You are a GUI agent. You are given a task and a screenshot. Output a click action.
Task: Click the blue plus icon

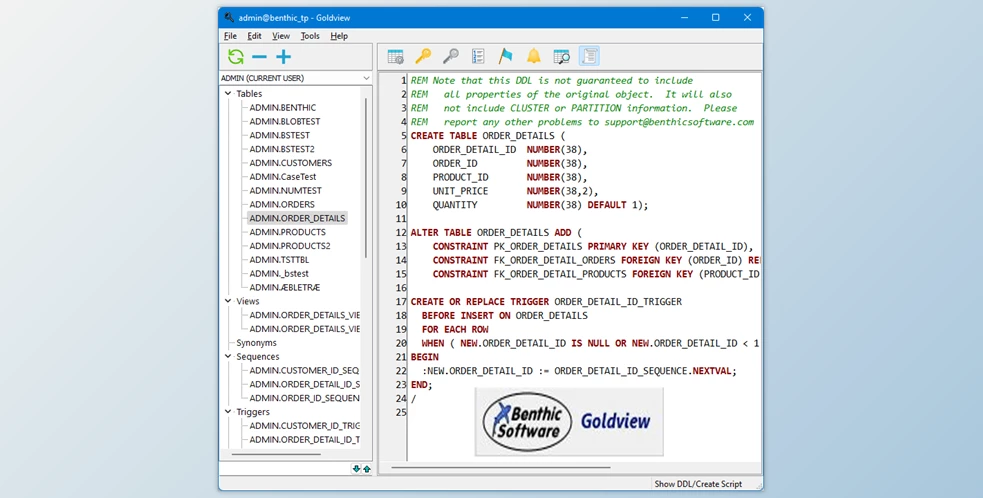[x=284, y=57]
